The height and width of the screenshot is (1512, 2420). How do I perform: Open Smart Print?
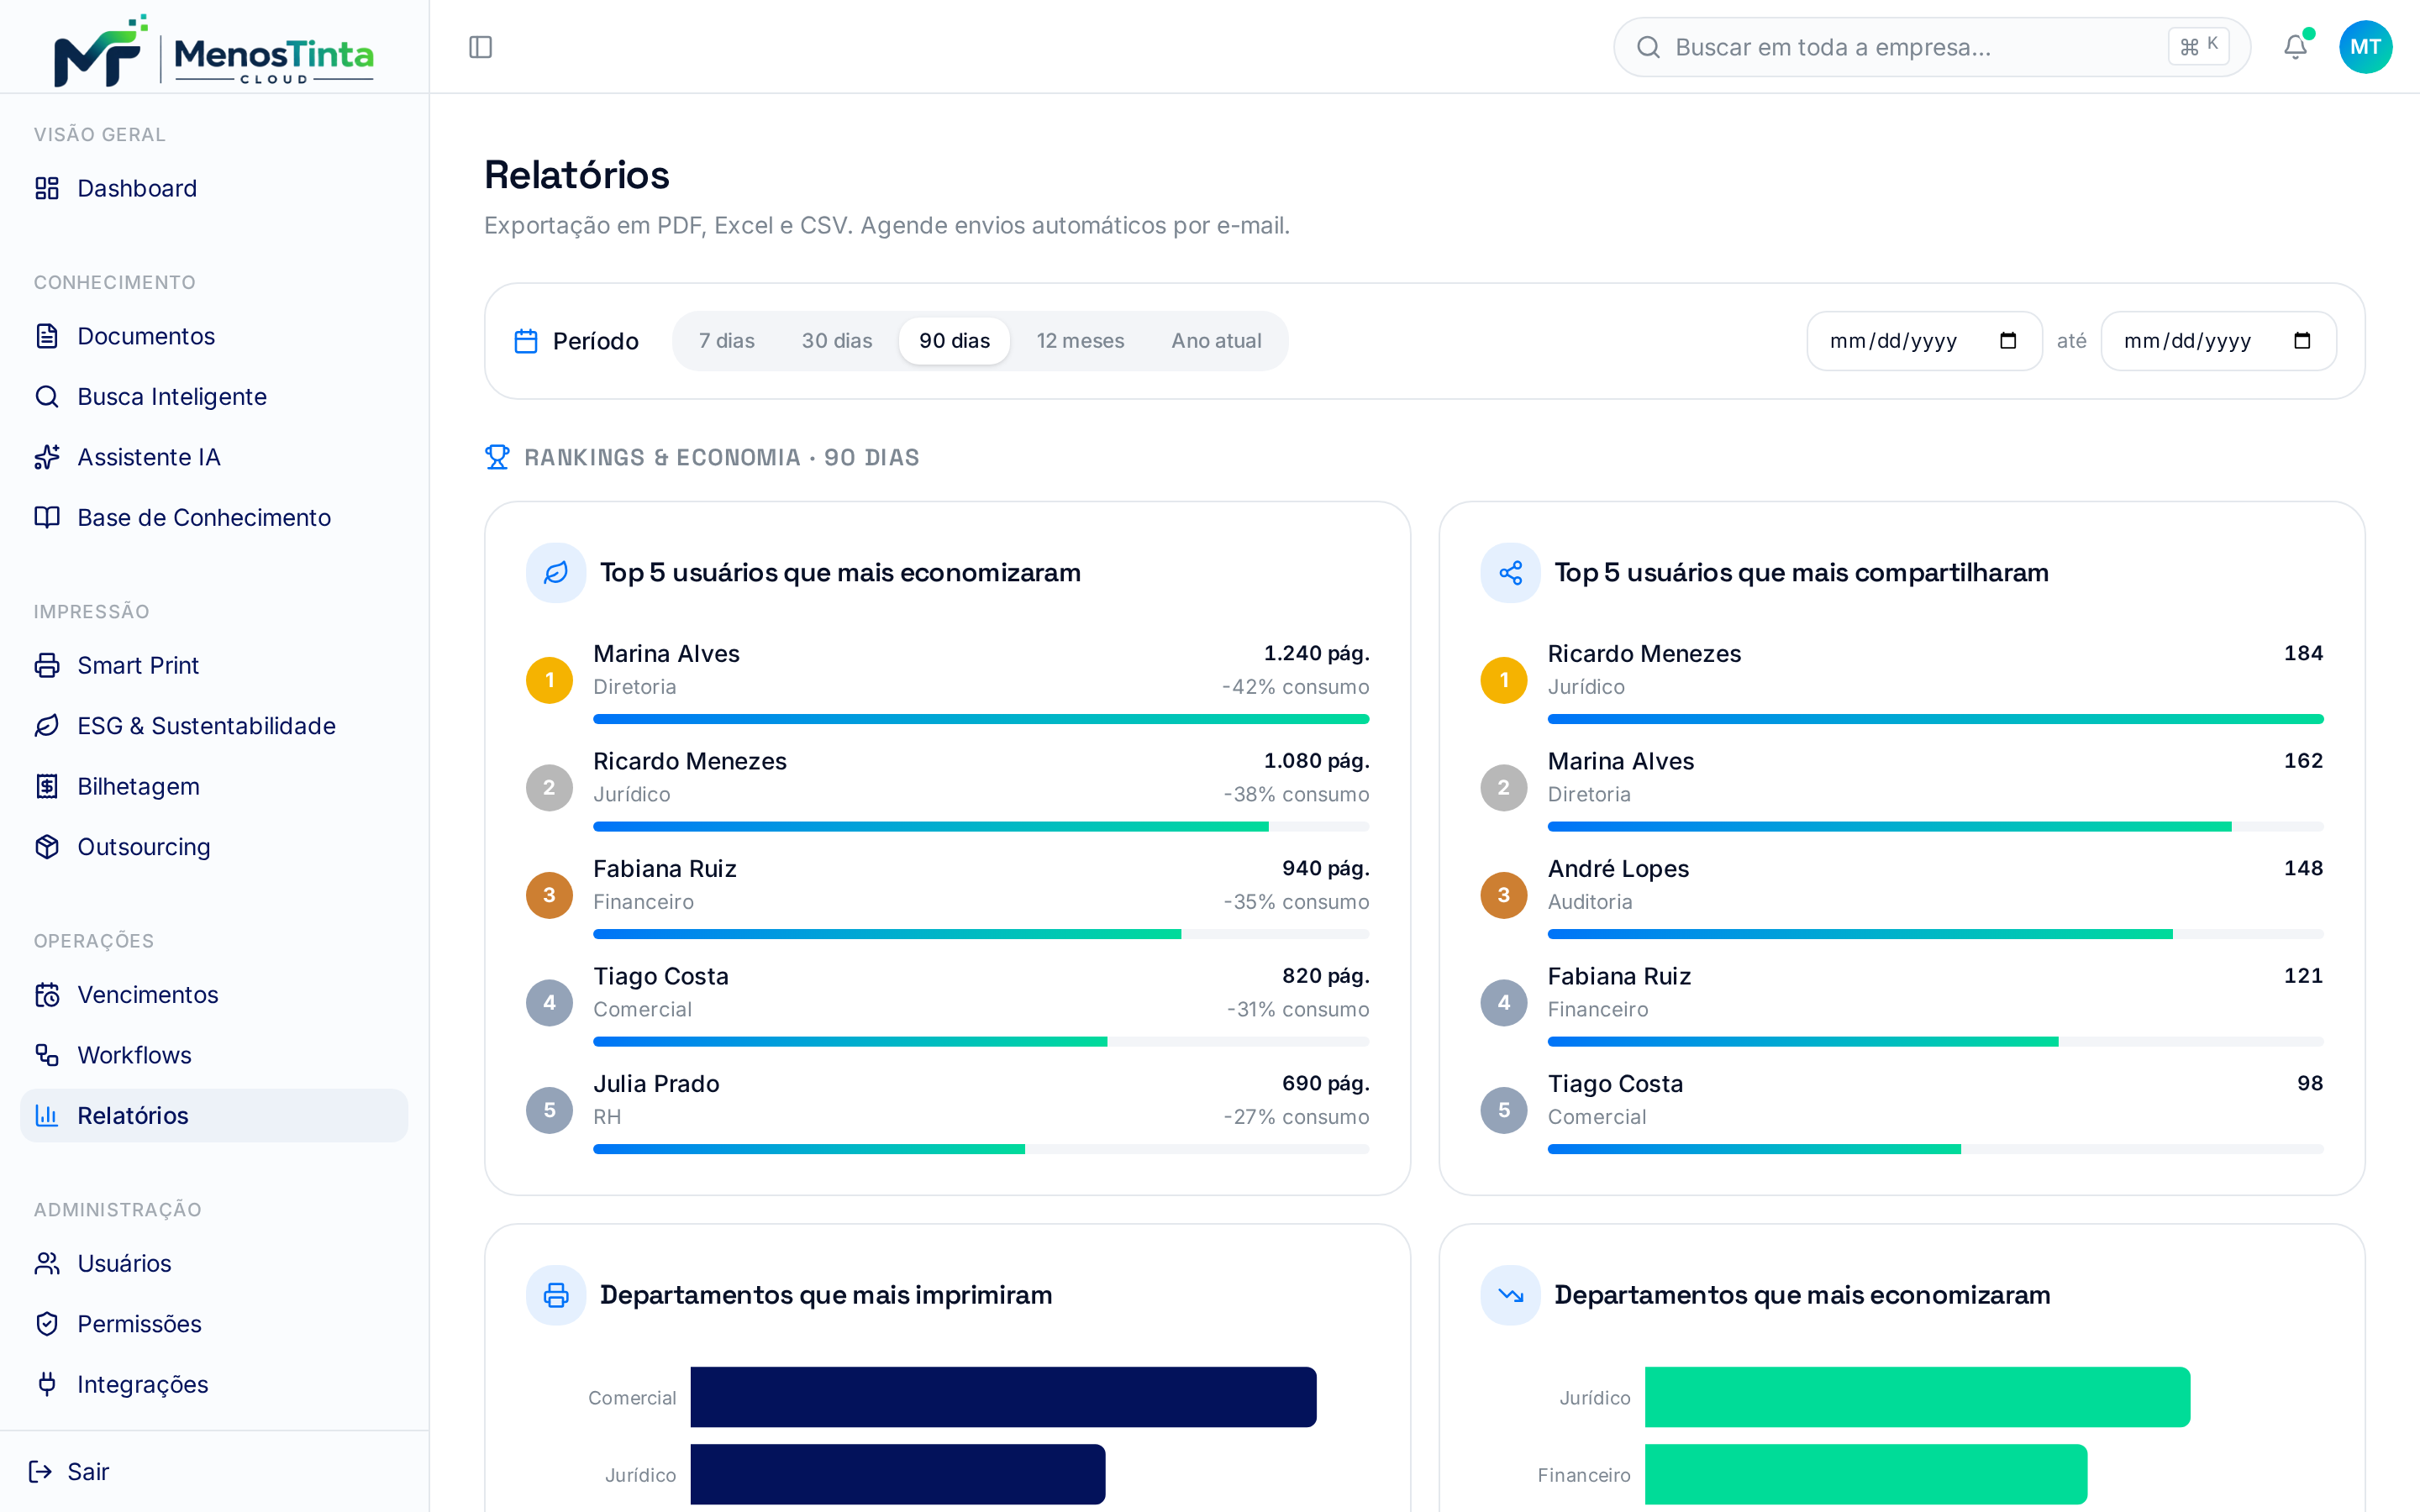point(214,665)
